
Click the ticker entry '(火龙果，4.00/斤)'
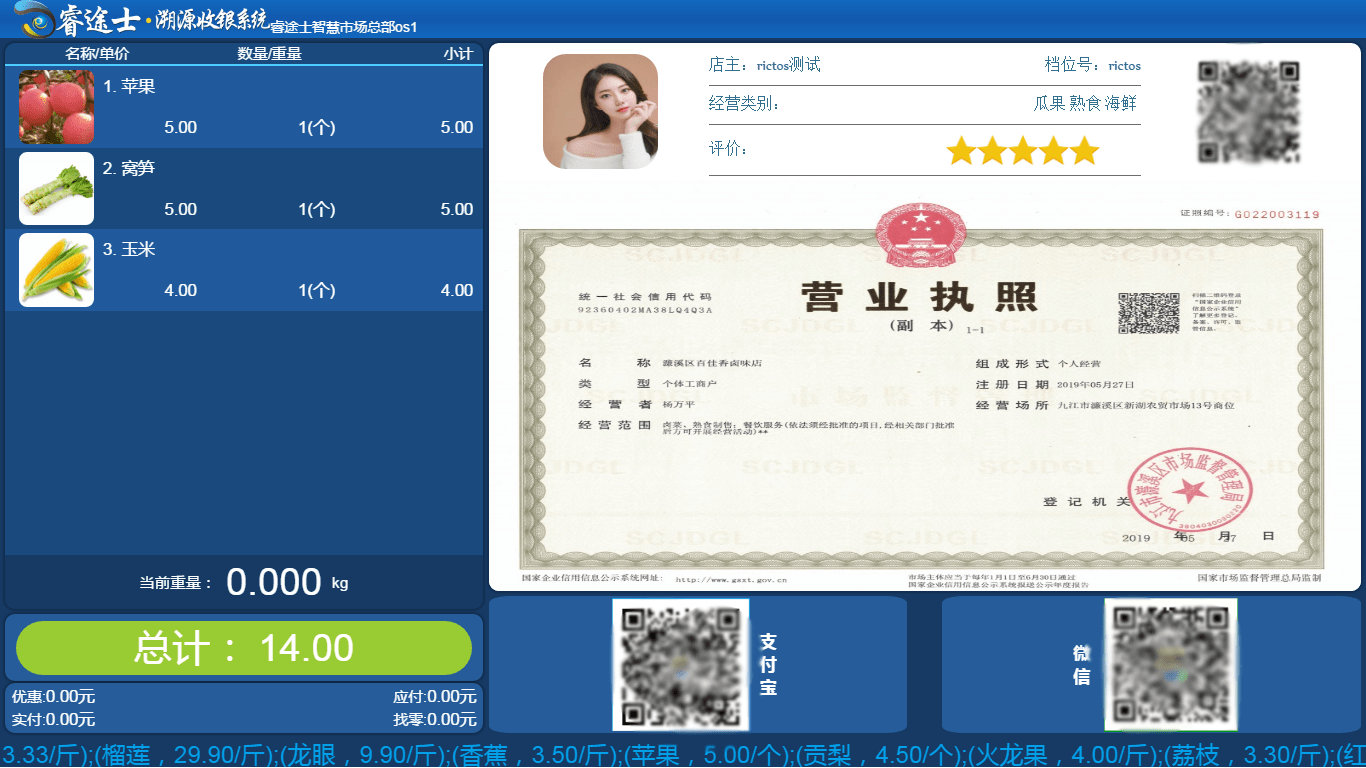(x=1062, y=754)
